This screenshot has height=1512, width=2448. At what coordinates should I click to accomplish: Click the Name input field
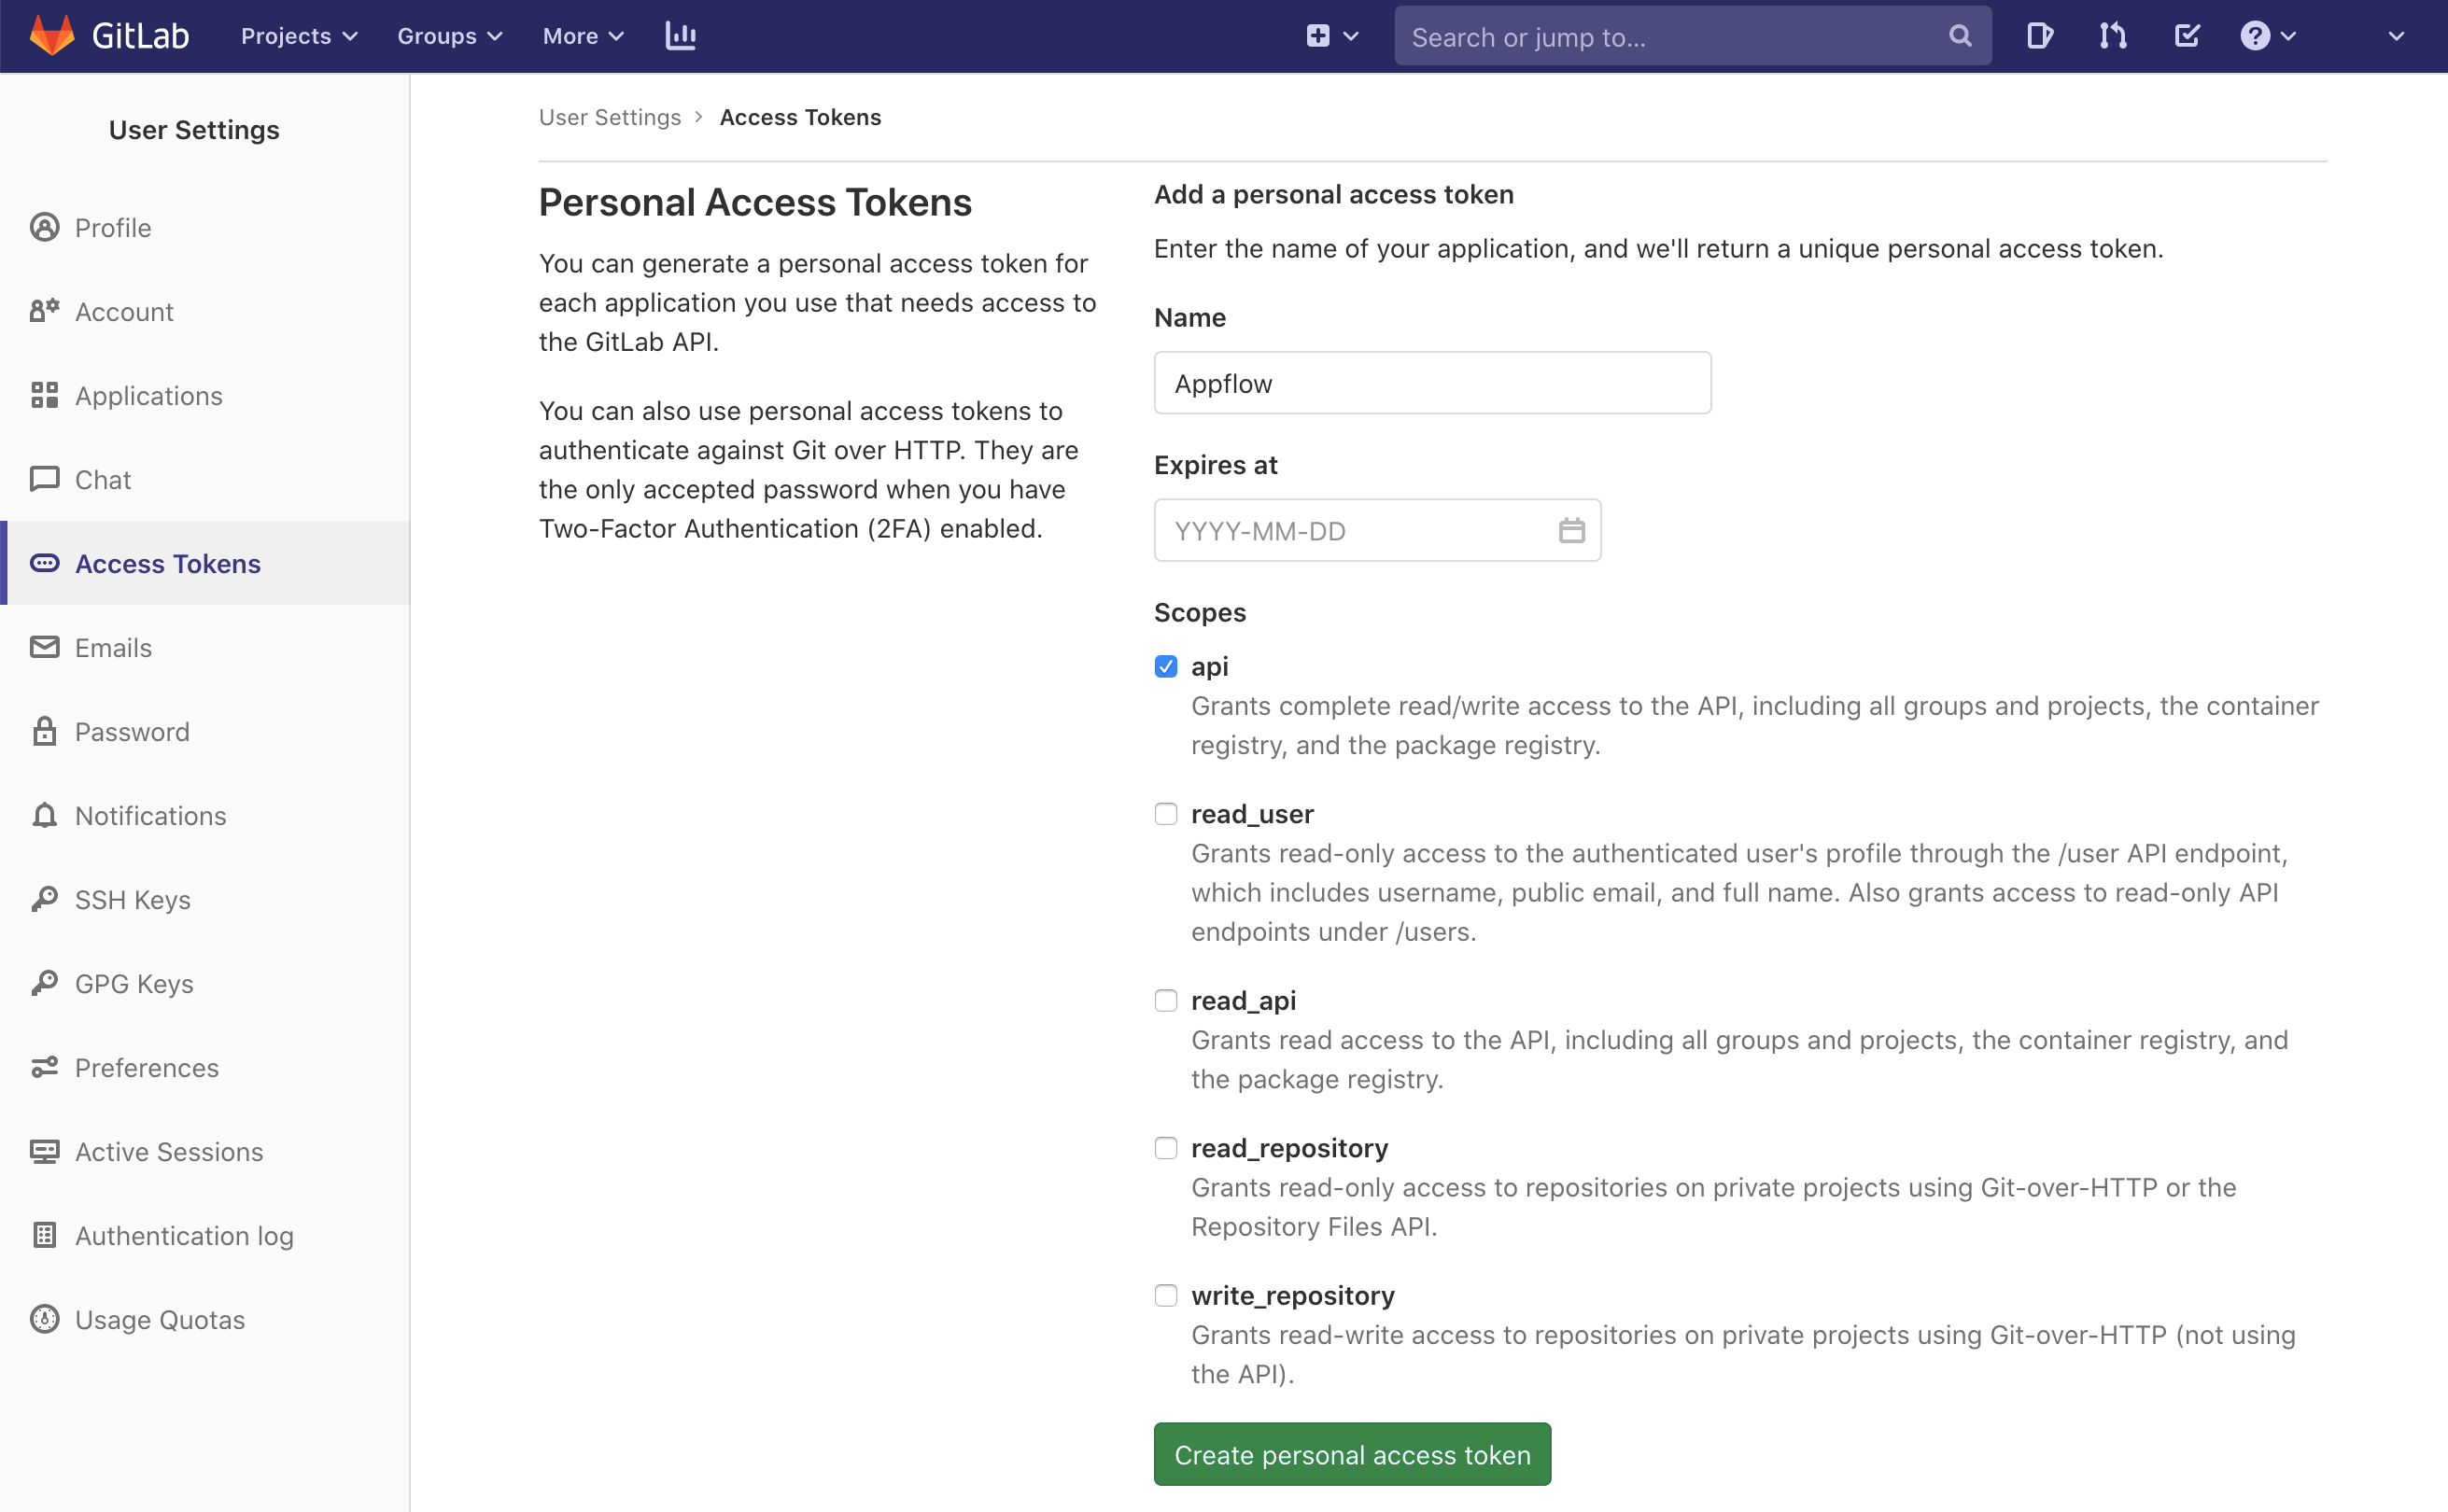click(1432, 381)
